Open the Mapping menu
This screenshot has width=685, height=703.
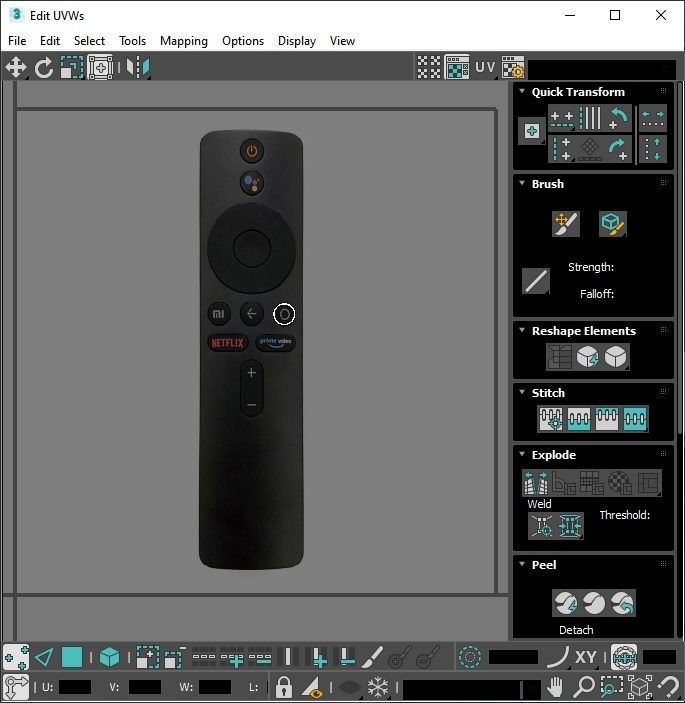[x=184, y=41]
